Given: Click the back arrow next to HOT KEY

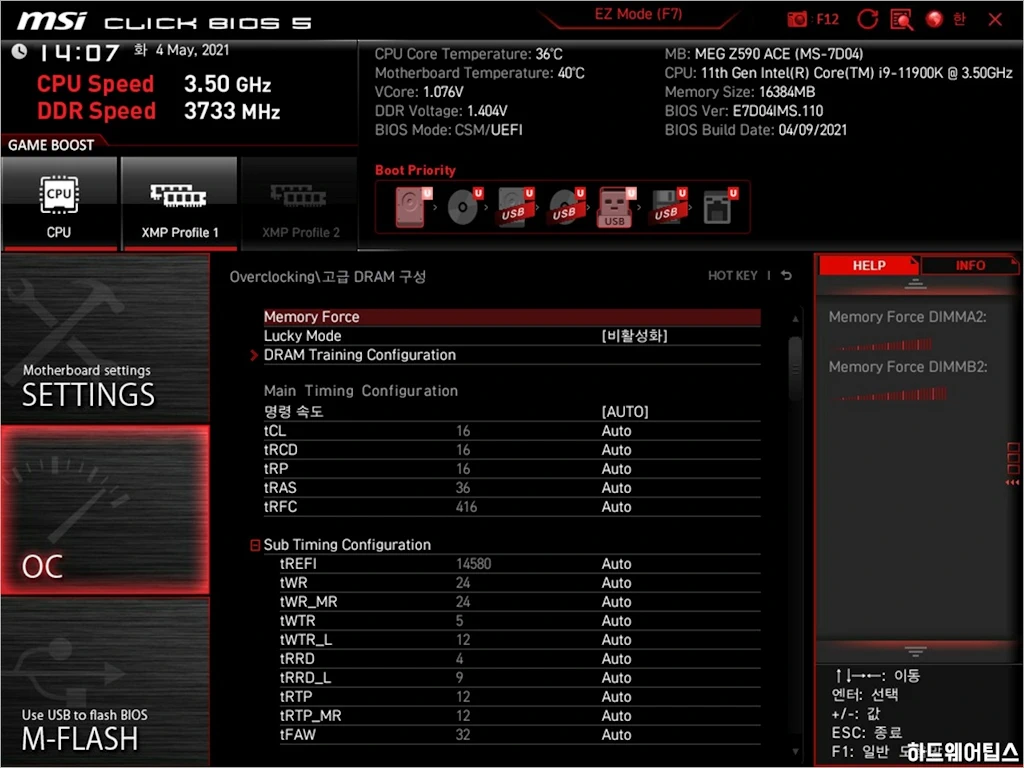Looking at the screenshot, I should click(x=786, y=276).
